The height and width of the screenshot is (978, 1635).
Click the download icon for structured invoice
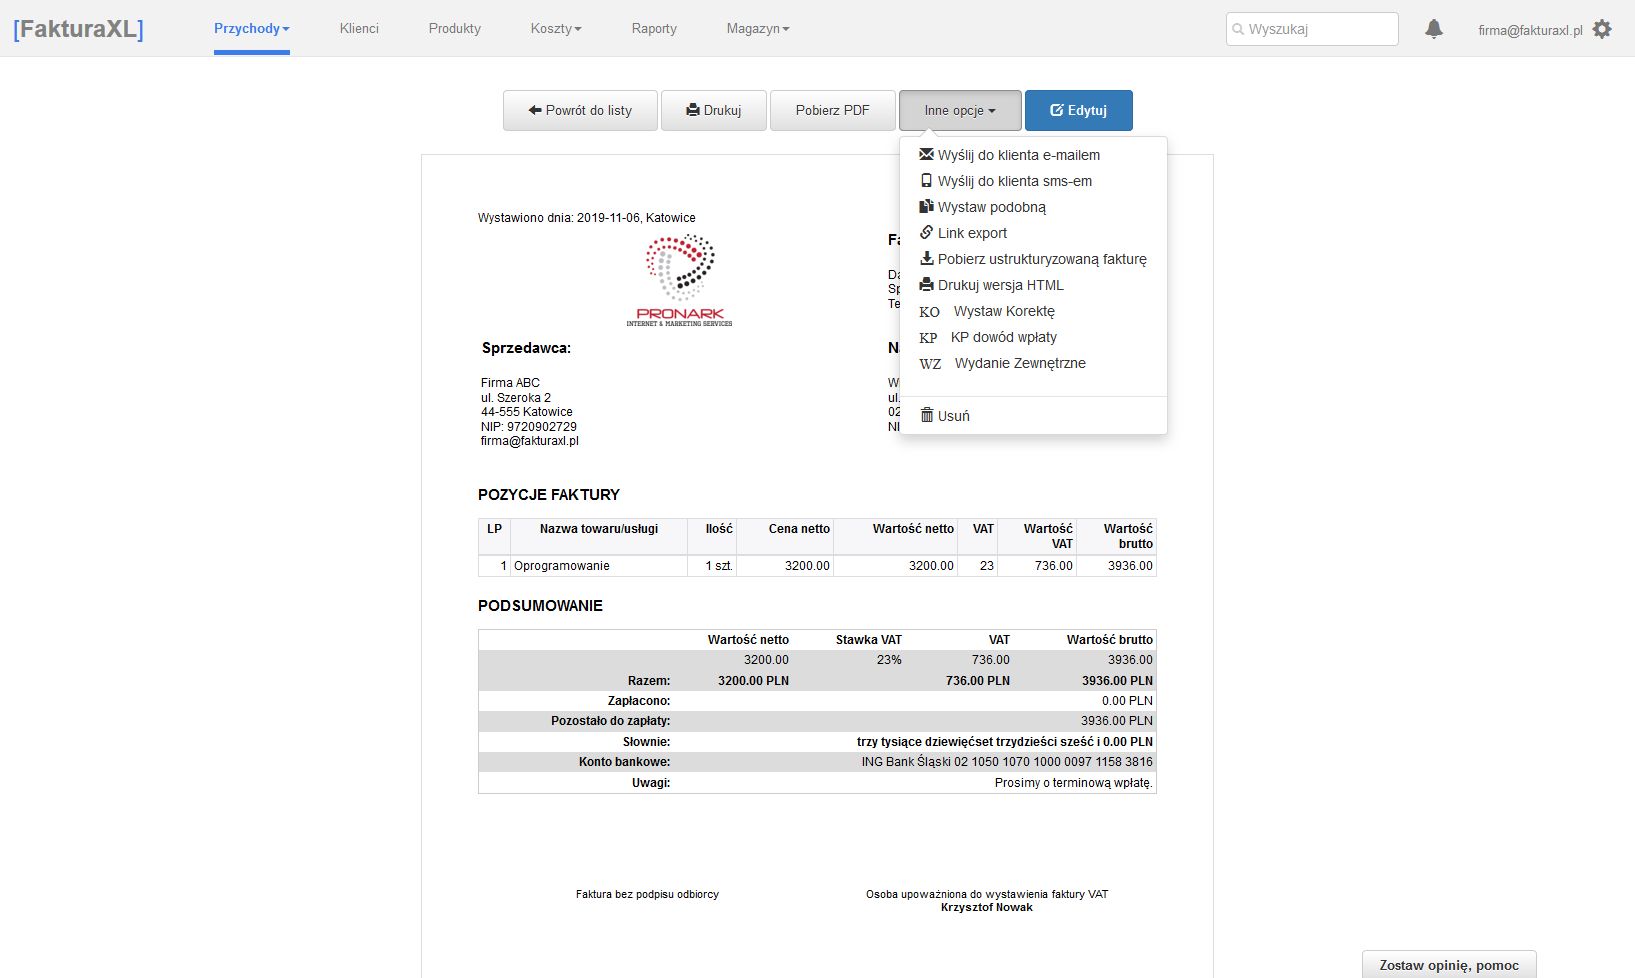click(926, 258)
